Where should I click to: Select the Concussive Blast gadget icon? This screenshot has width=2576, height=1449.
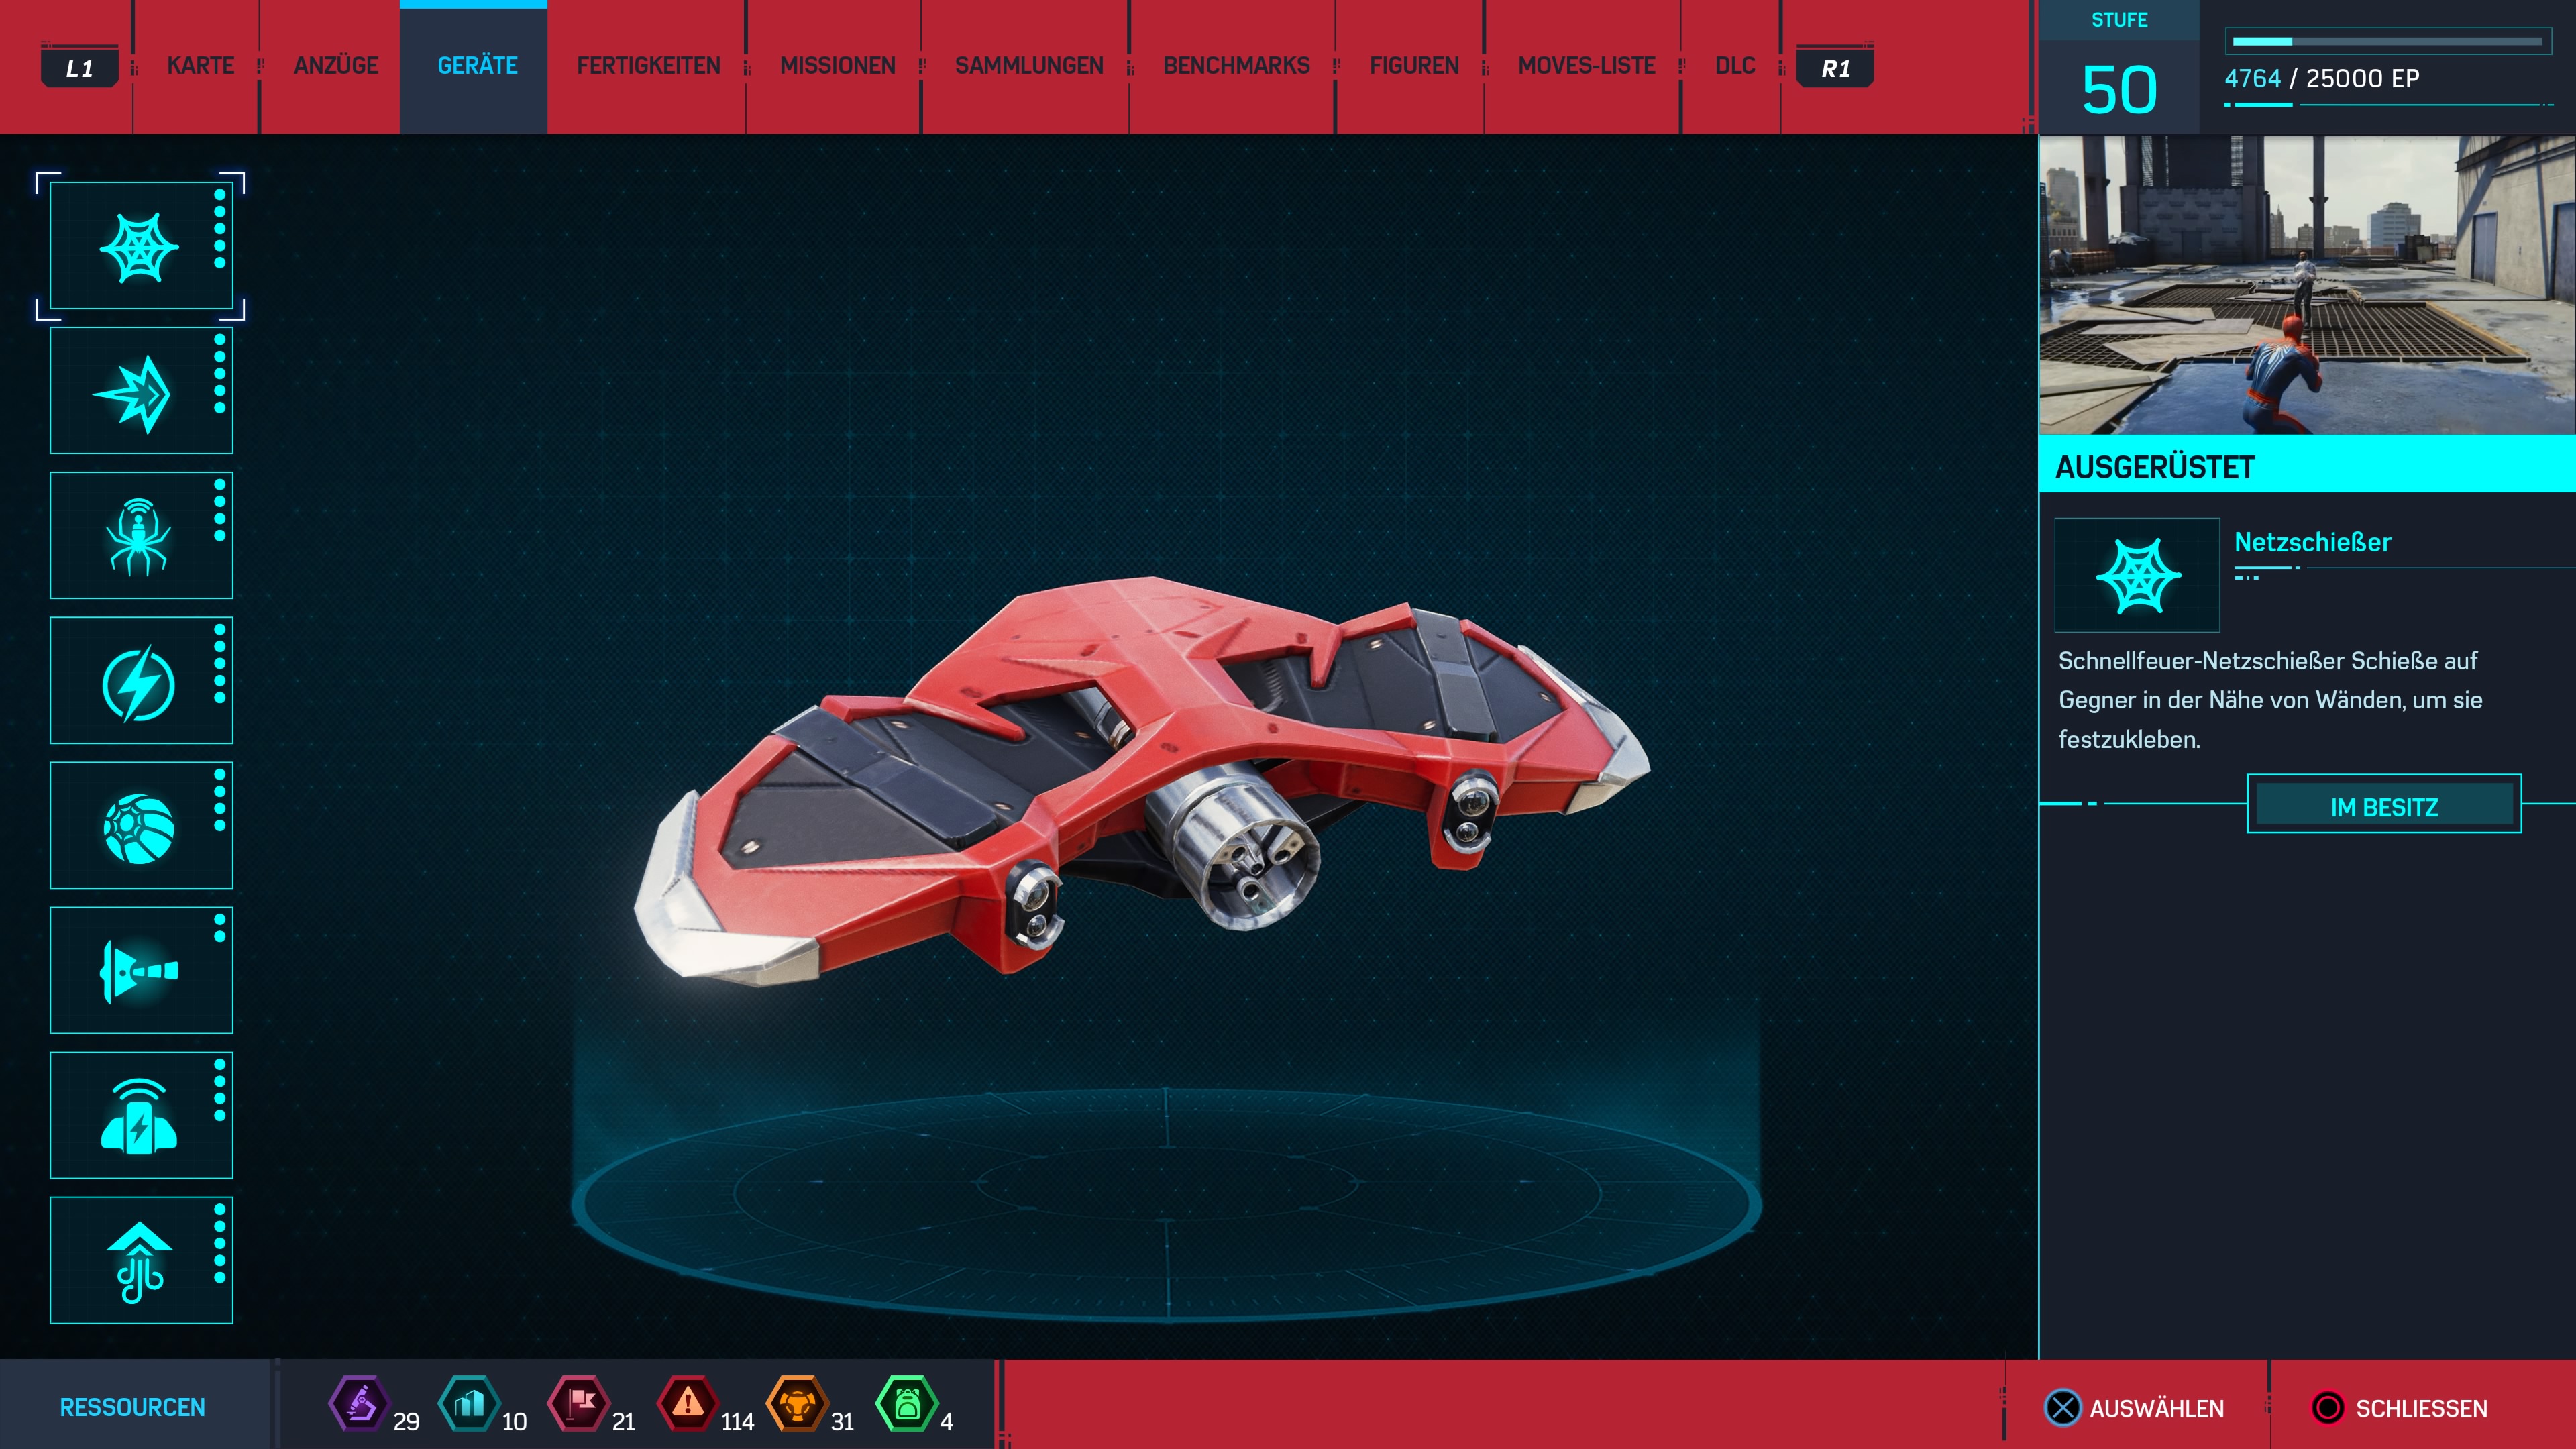coord(140,1116)
